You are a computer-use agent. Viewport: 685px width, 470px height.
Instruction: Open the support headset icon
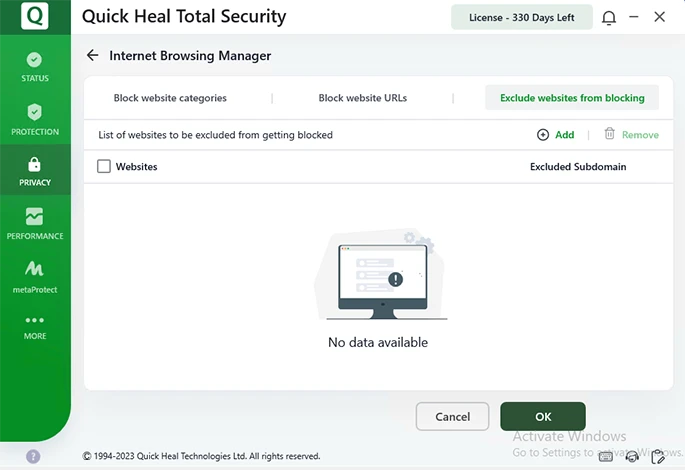(632, 456)
